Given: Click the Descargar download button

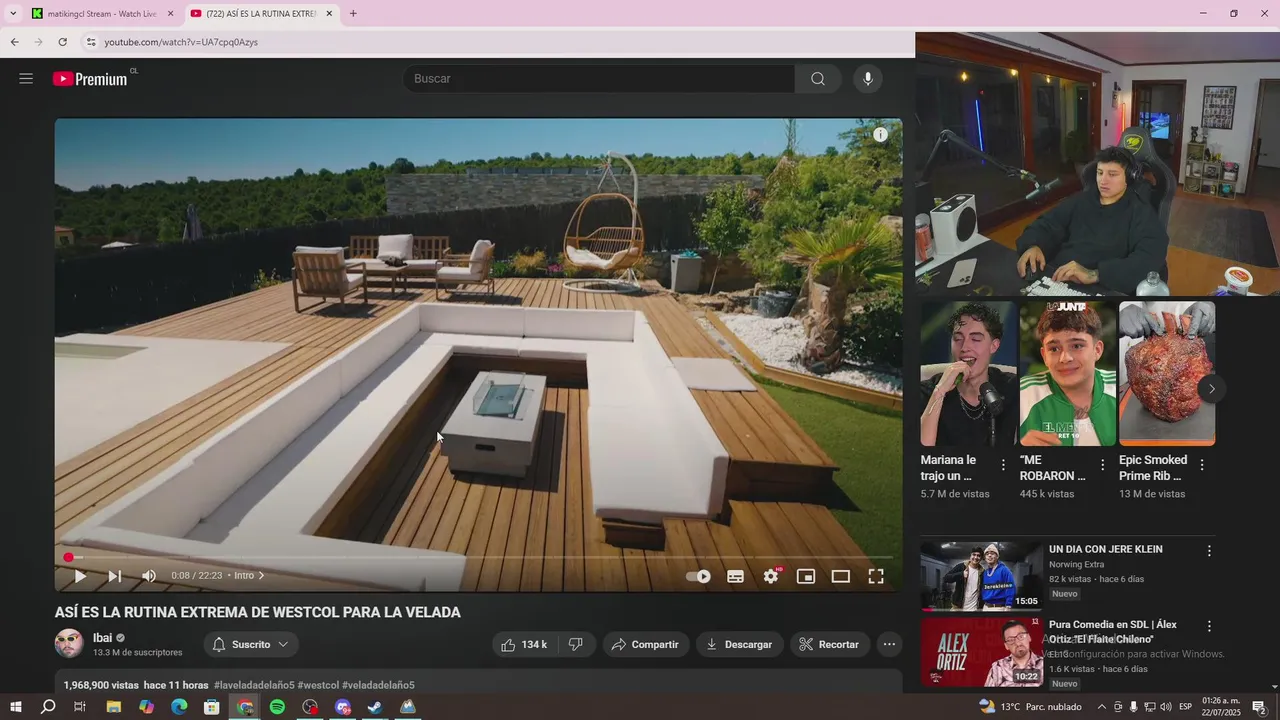Looking at the screenshot, I should tap(739, 645).
